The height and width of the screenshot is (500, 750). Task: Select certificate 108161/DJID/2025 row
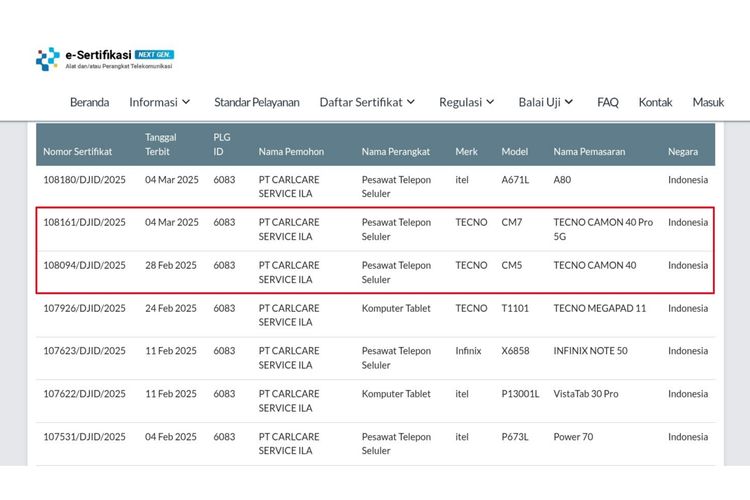pos(85,223)
